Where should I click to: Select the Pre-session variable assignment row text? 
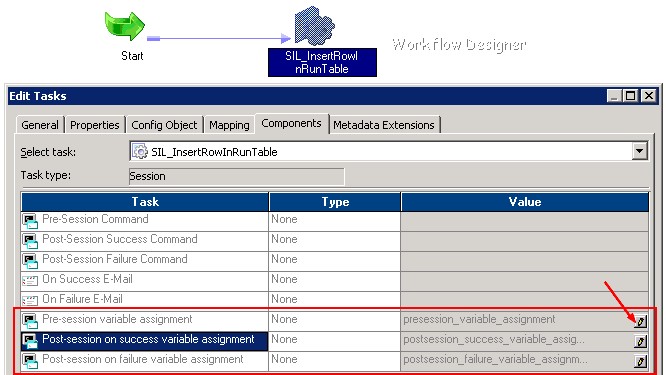coord(117,319)
